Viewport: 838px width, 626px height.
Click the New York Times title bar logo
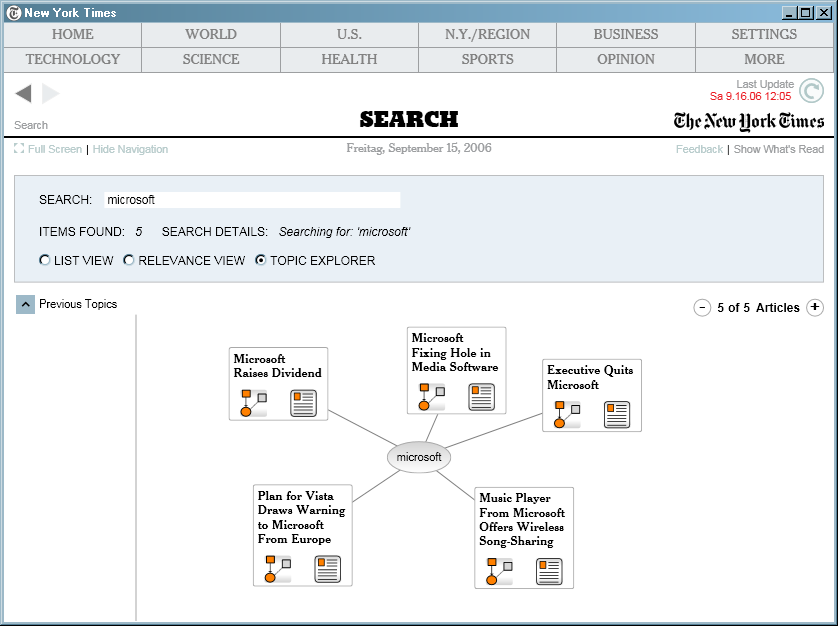tap(14, 13)
